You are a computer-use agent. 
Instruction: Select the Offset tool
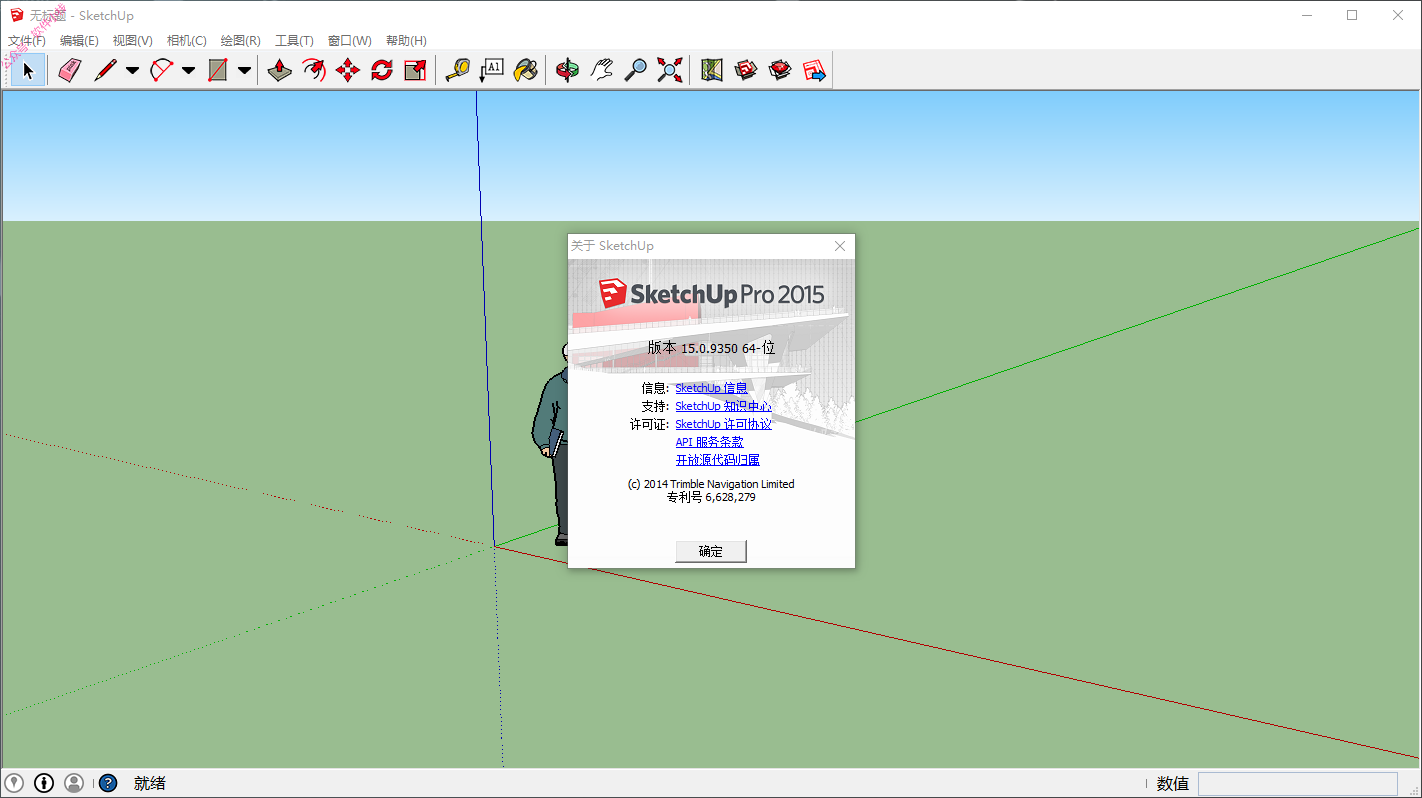[314, 70]
